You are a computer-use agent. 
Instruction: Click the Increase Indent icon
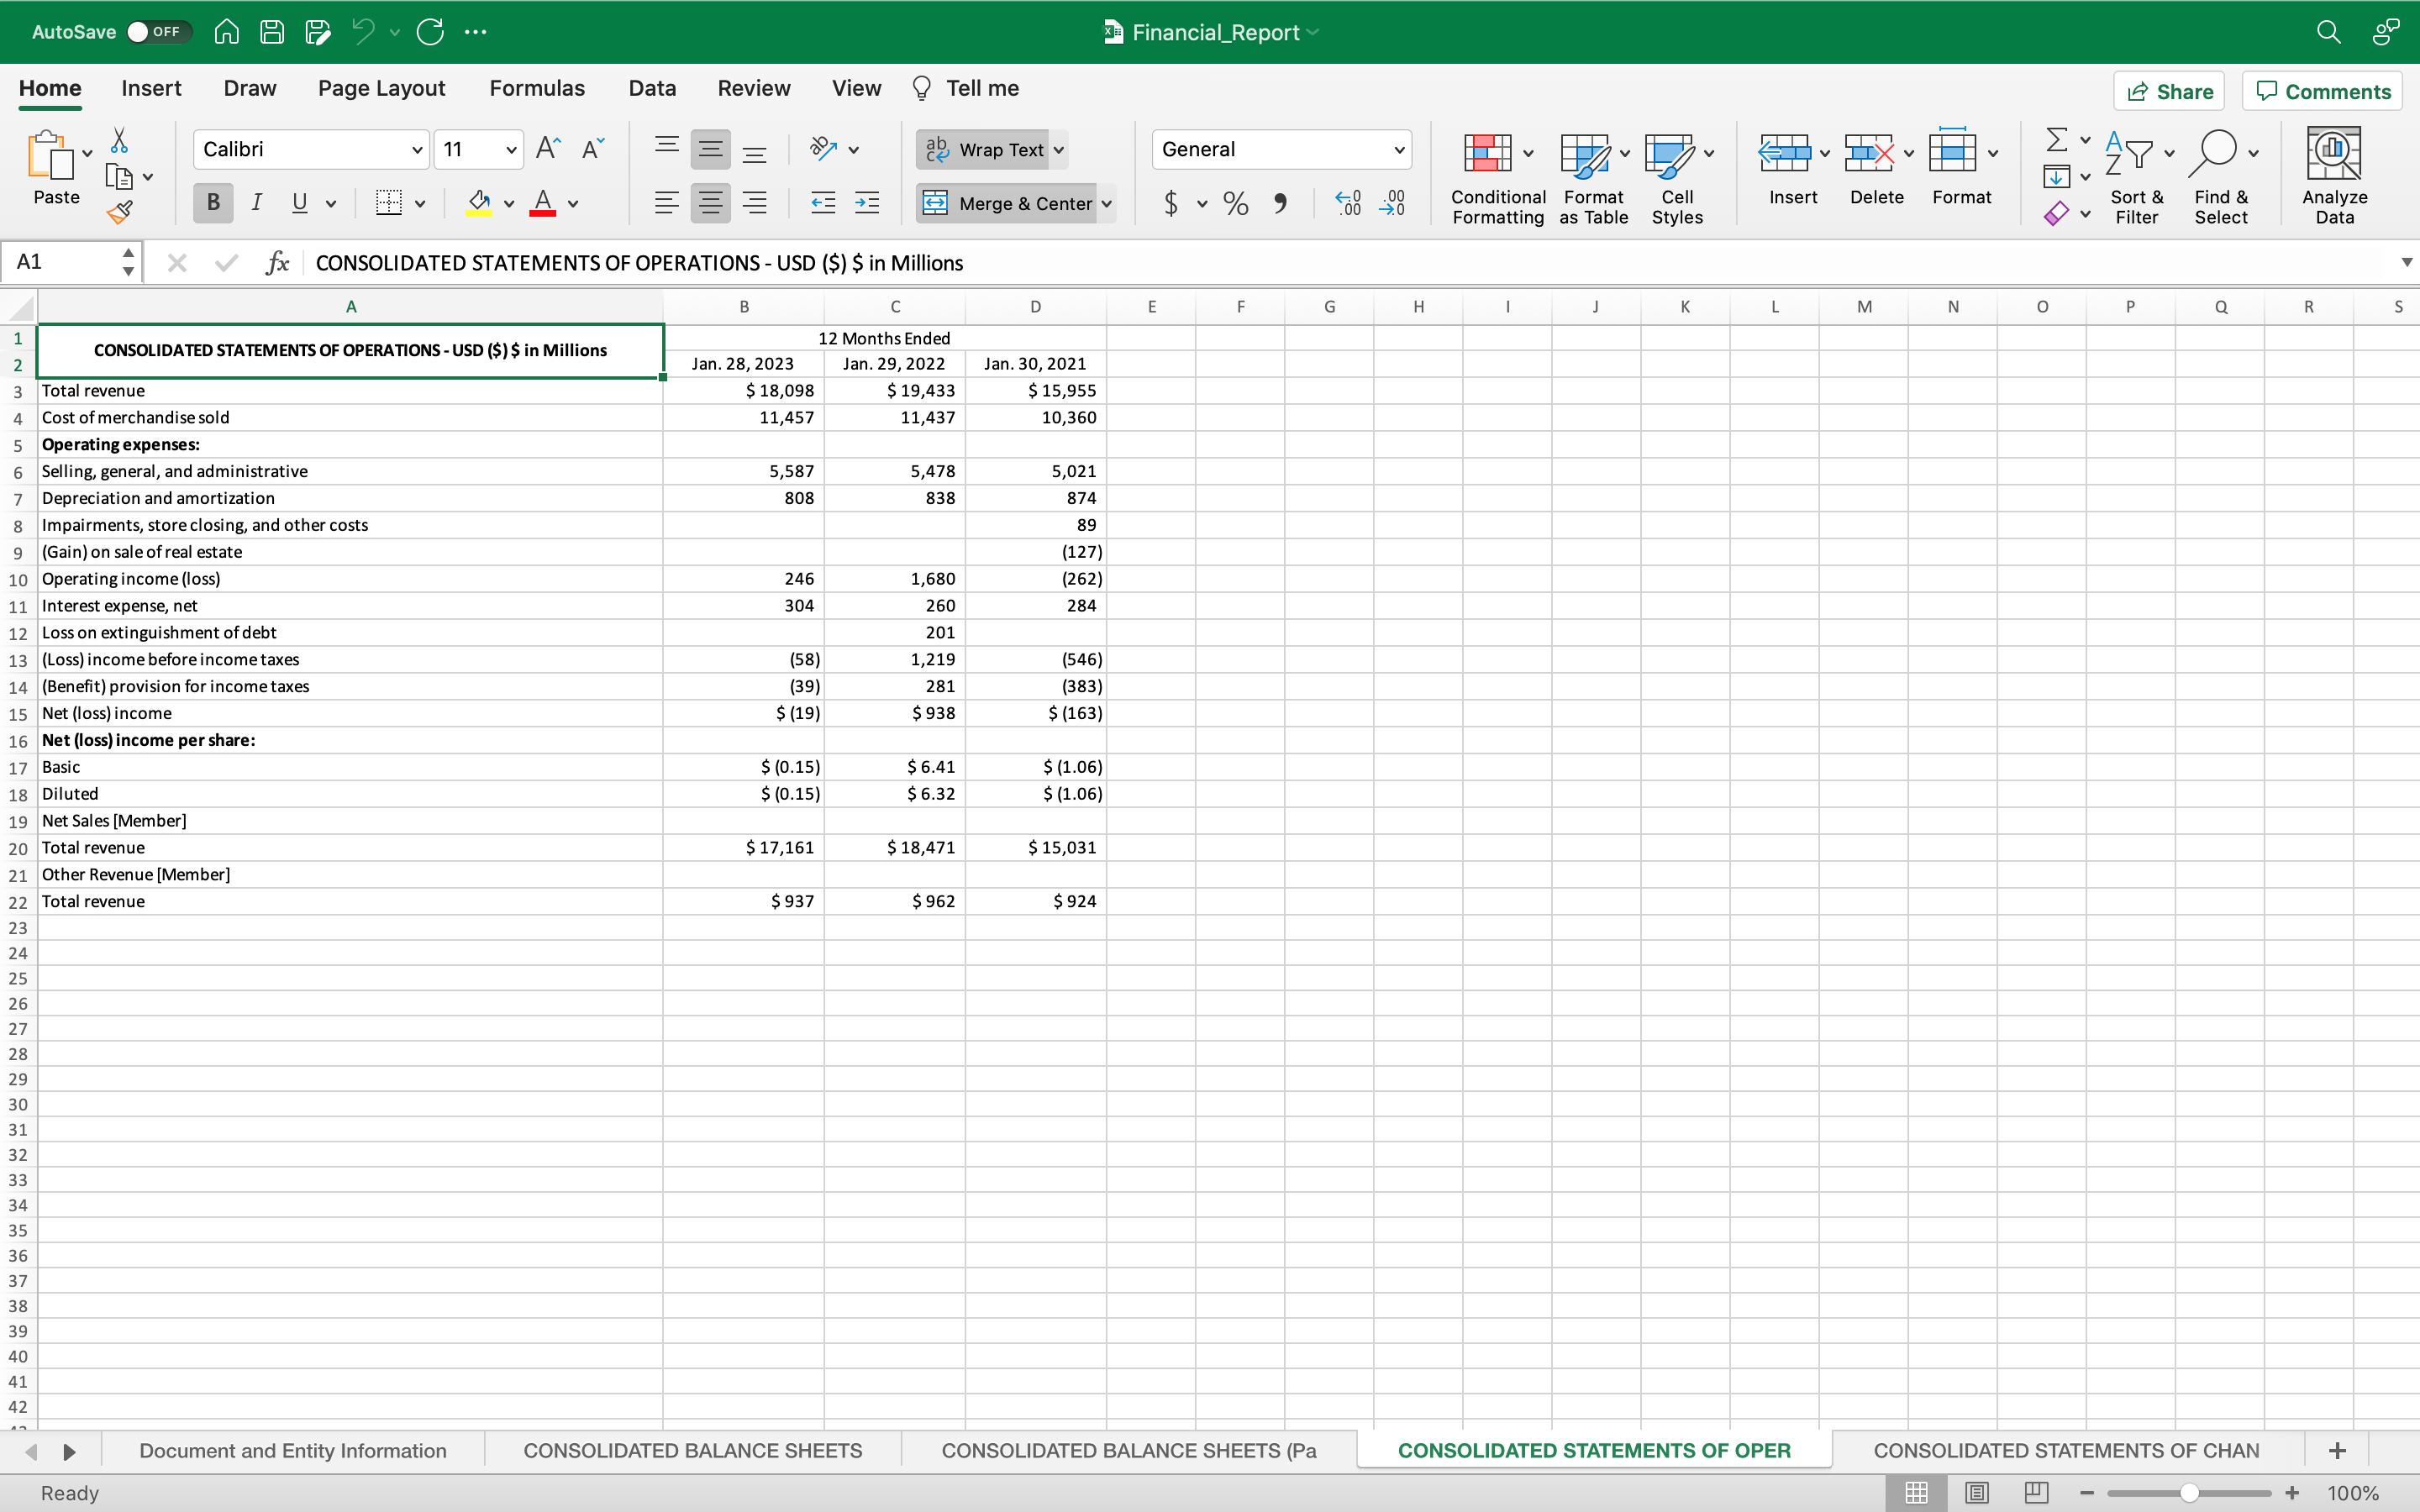[x=867, y=203]
